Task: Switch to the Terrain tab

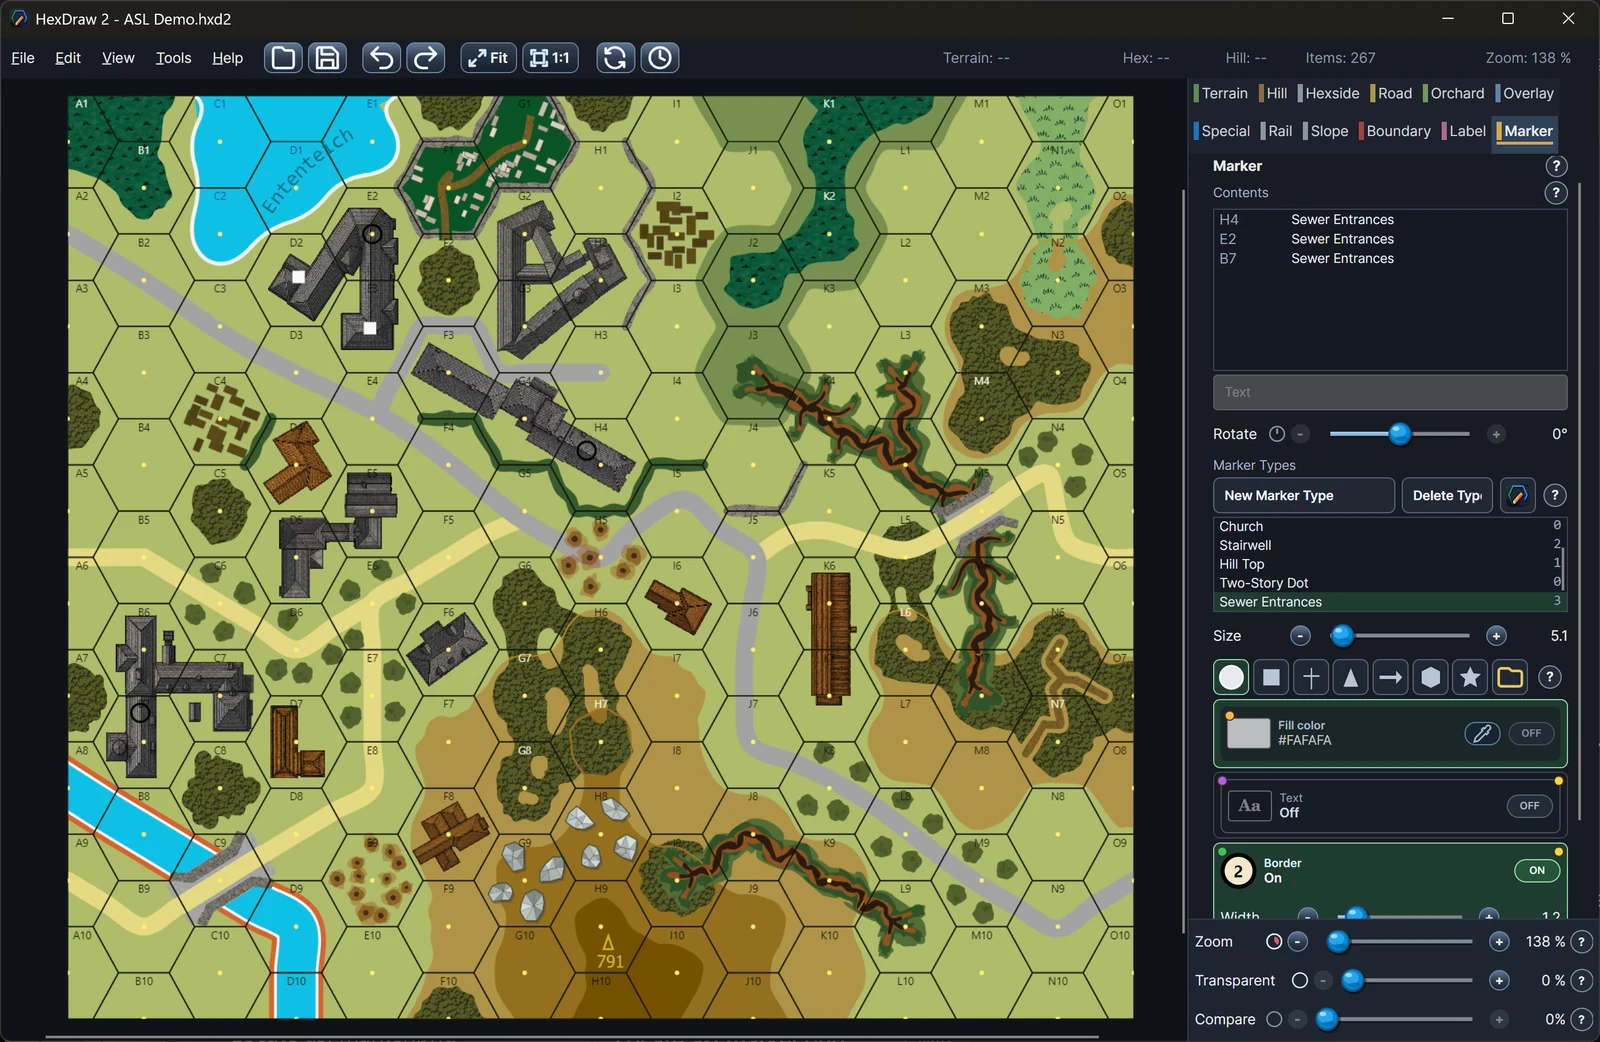Action: click(1222, 93)
